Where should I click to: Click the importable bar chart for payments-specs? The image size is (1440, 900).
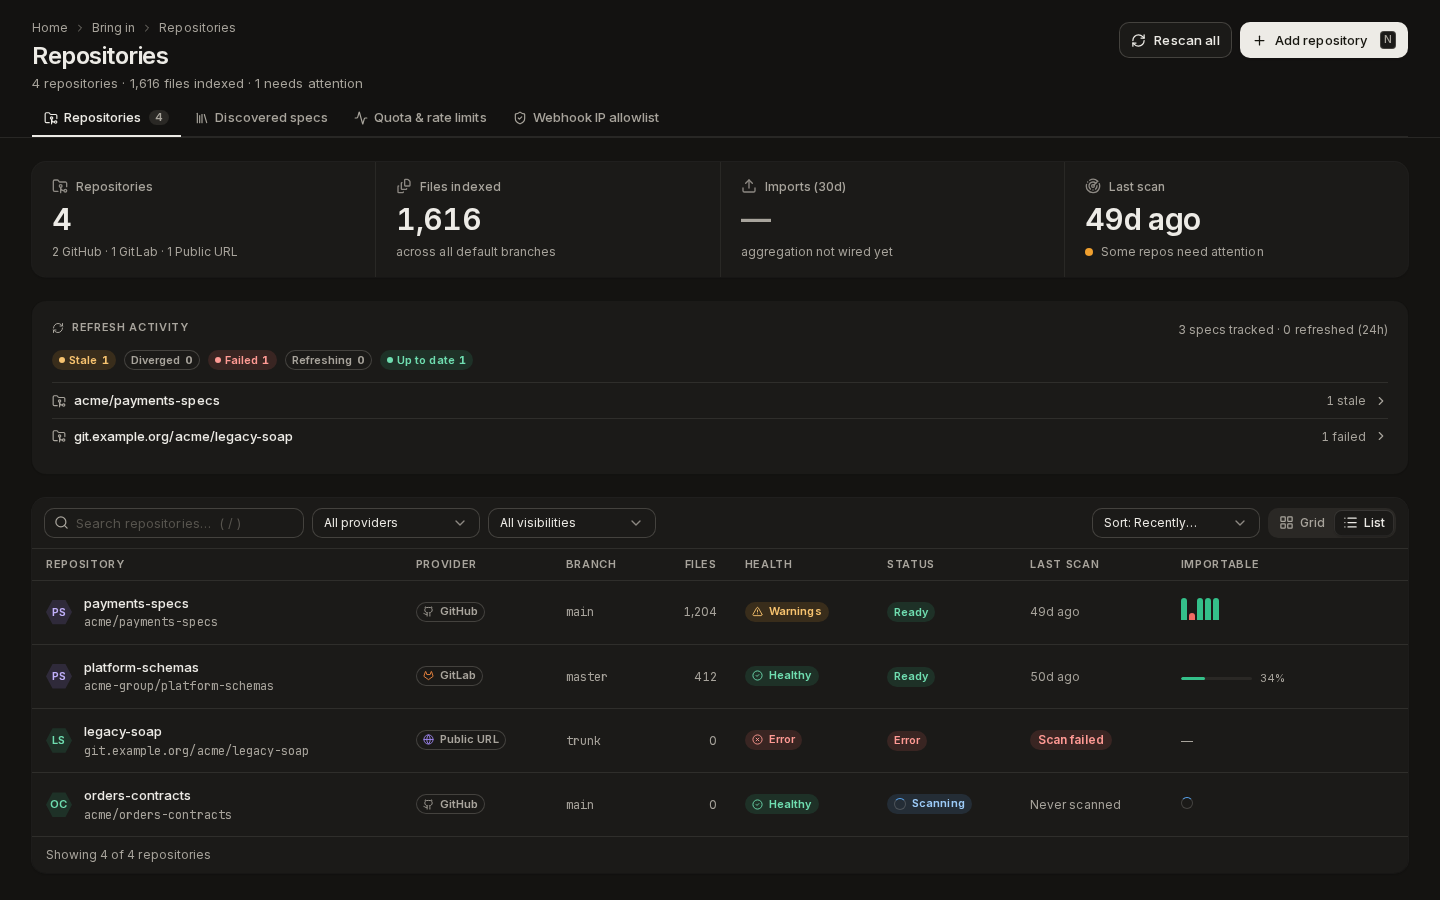click(1200, 609)
